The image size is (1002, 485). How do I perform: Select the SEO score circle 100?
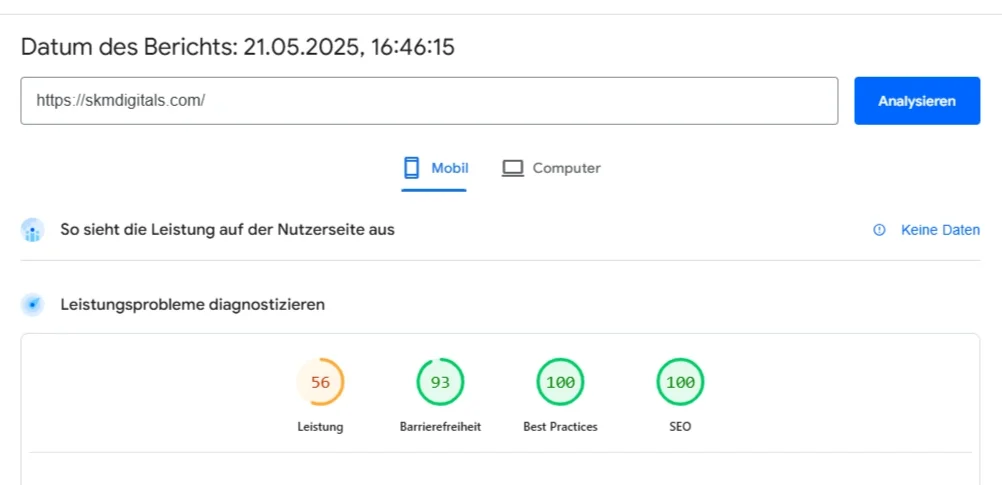680,382
